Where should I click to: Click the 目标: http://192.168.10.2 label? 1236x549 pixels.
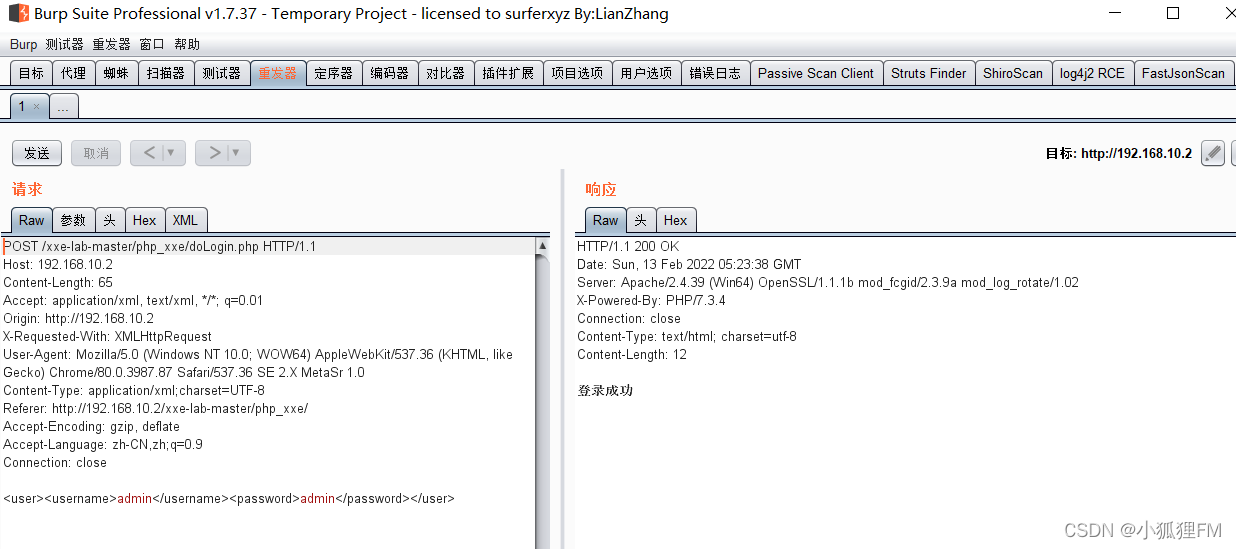1119,153
